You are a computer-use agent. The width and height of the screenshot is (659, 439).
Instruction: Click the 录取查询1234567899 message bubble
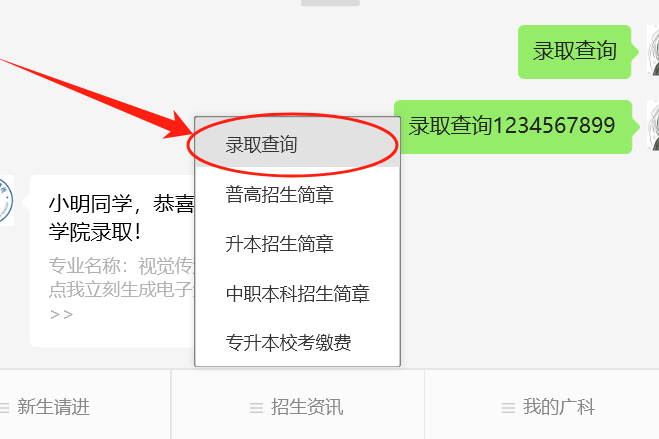click(x=513, y=126)
